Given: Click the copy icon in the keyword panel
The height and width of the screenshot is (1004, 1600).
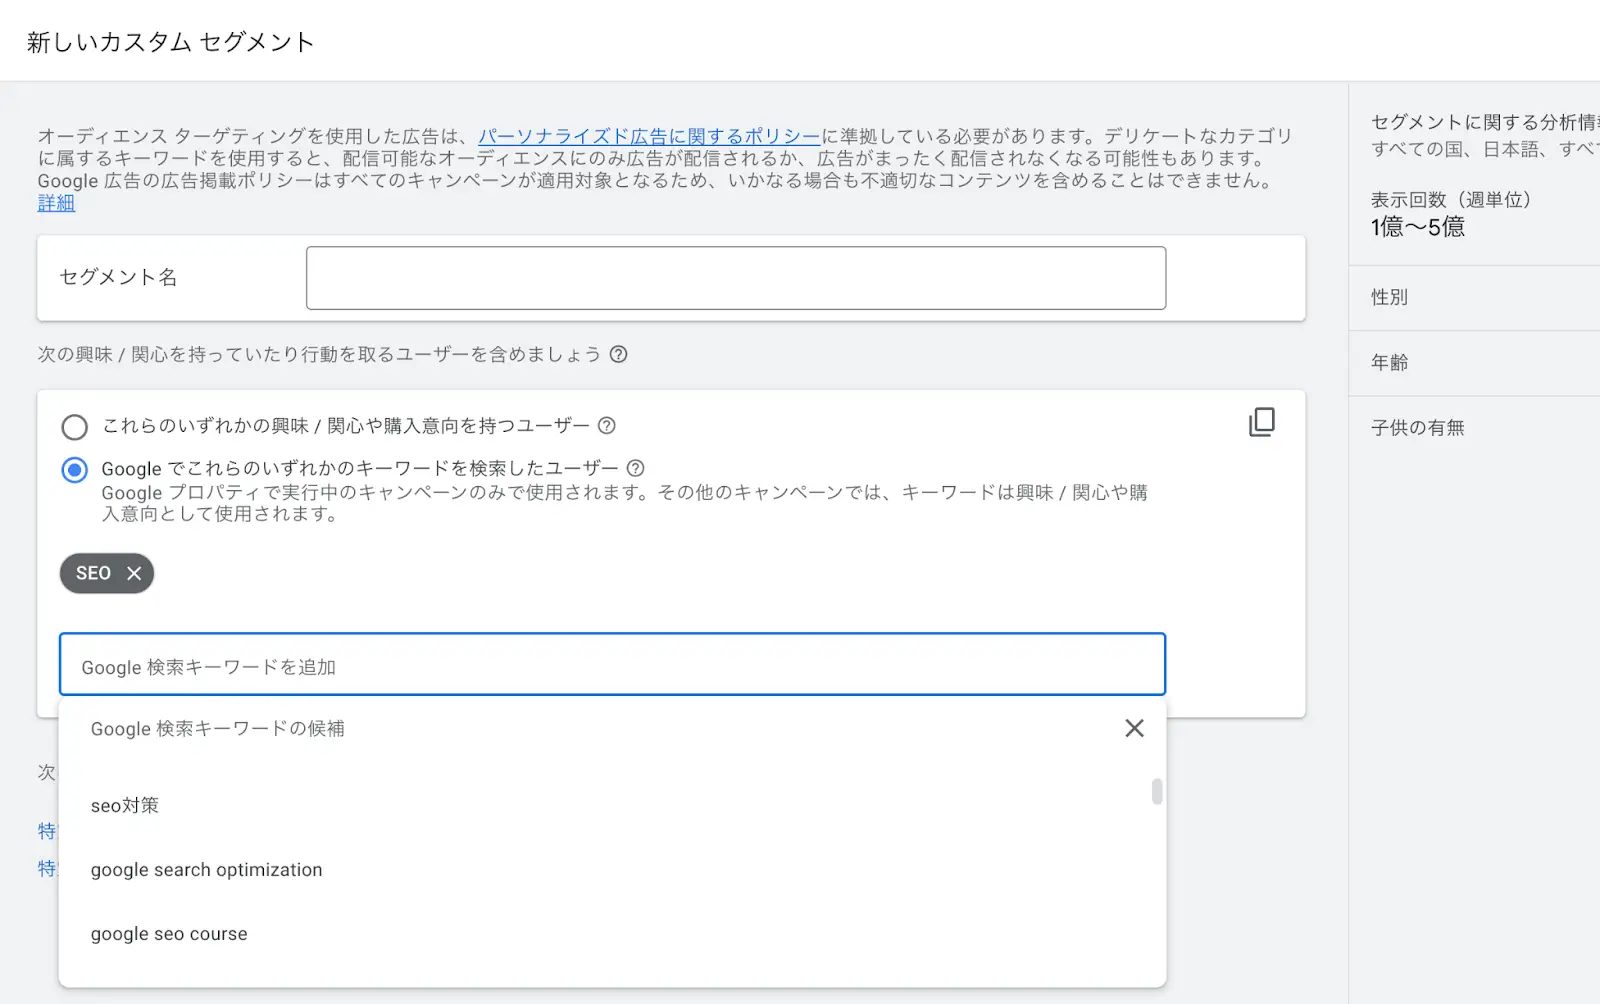Looking at the screenshot, I should coord(1261,422).
